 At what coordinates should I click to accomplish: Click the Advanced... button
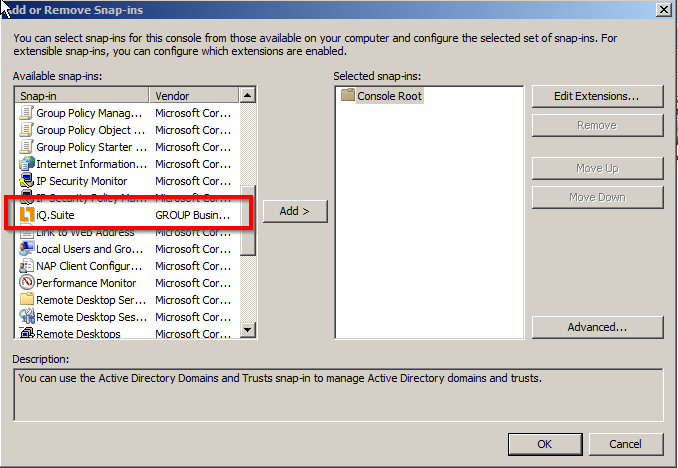tap(597, 327)
